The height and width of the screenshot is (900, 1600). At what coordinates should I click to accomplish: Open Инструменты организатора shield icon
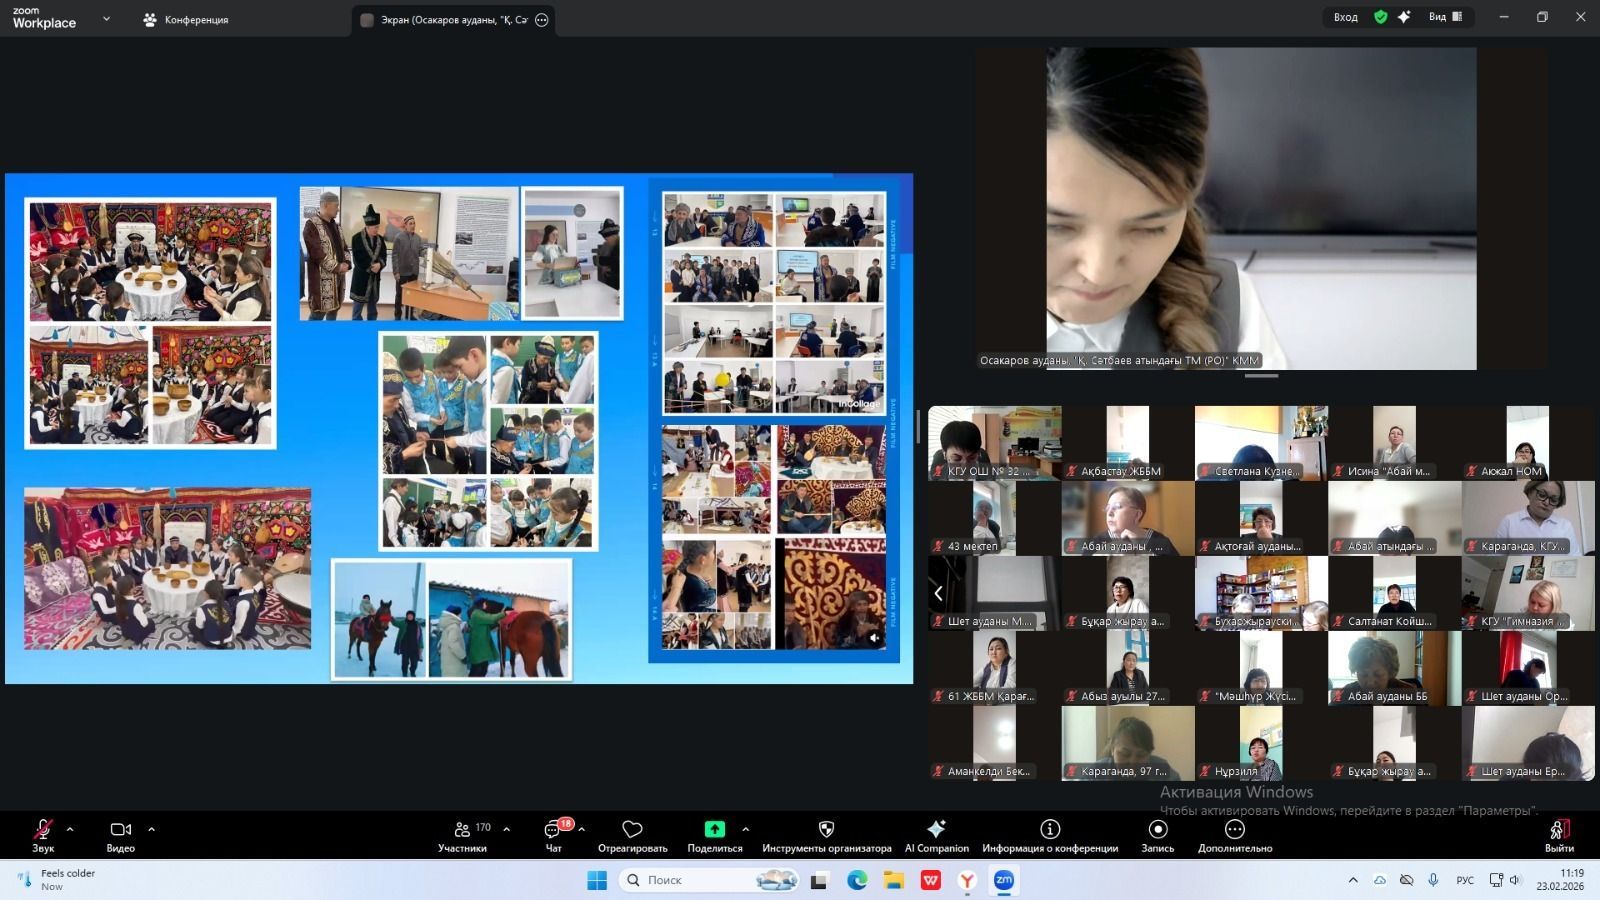(x=826, y=835)
